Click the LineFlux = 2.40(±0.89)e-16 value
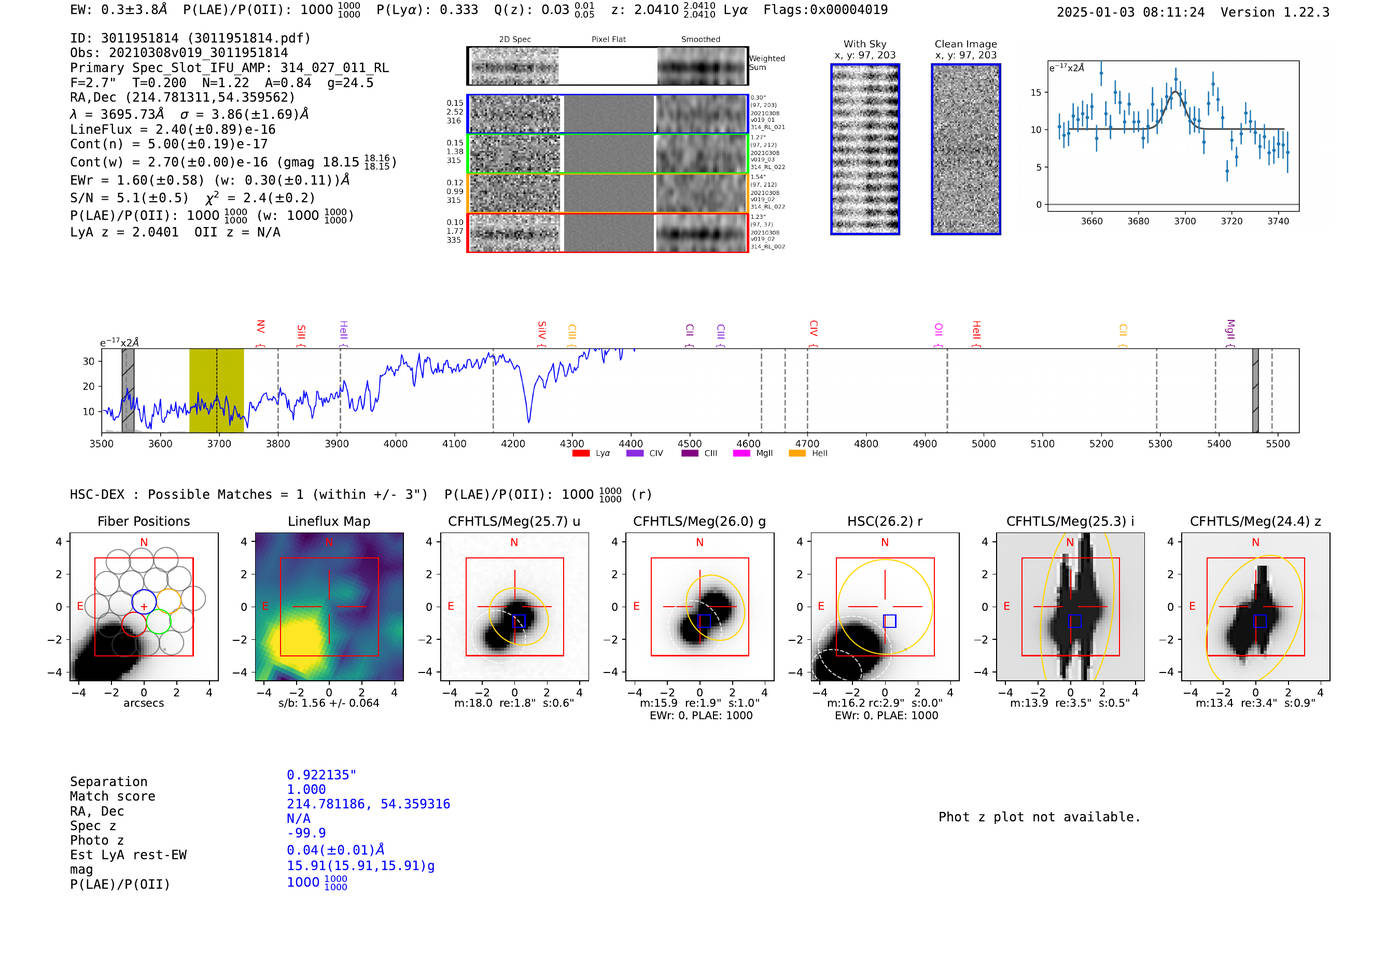The height and width of the screenshot is (953, 1400). [173, 130]
